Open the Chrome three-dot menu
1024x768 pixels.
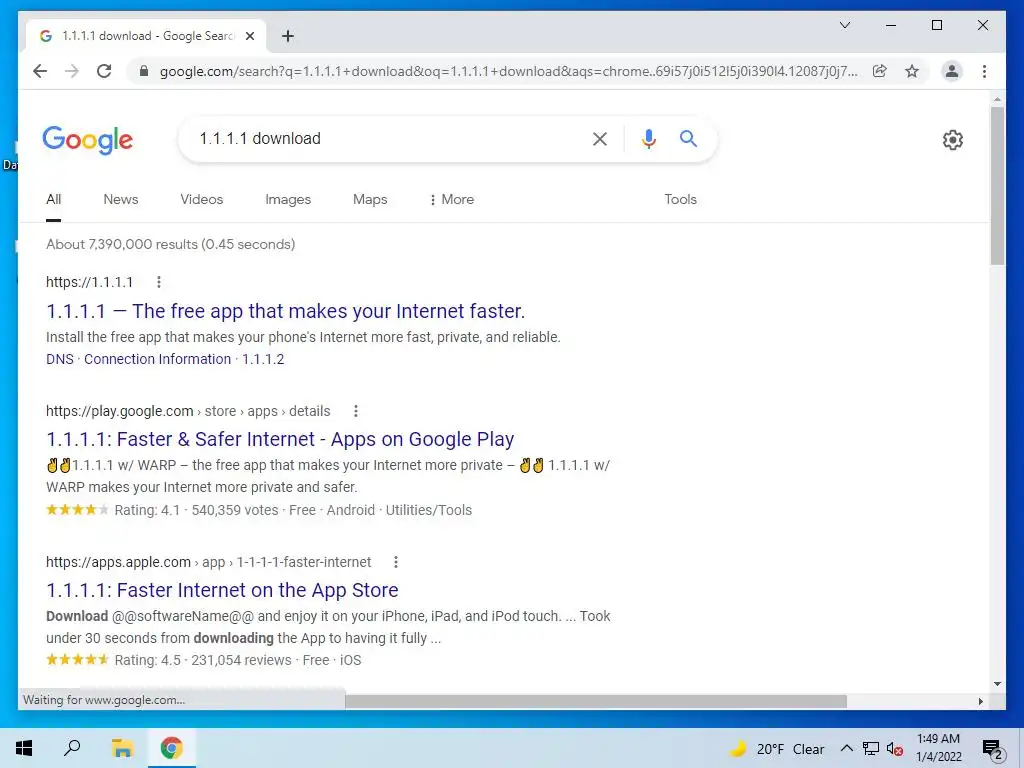click(x=984, y=71)
